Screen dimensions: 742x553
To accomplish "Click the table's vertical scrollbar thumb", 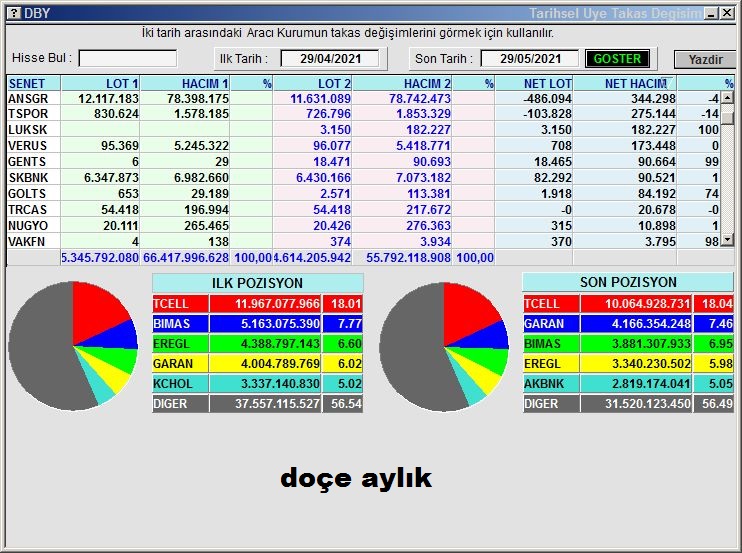I will click(727, 116).
